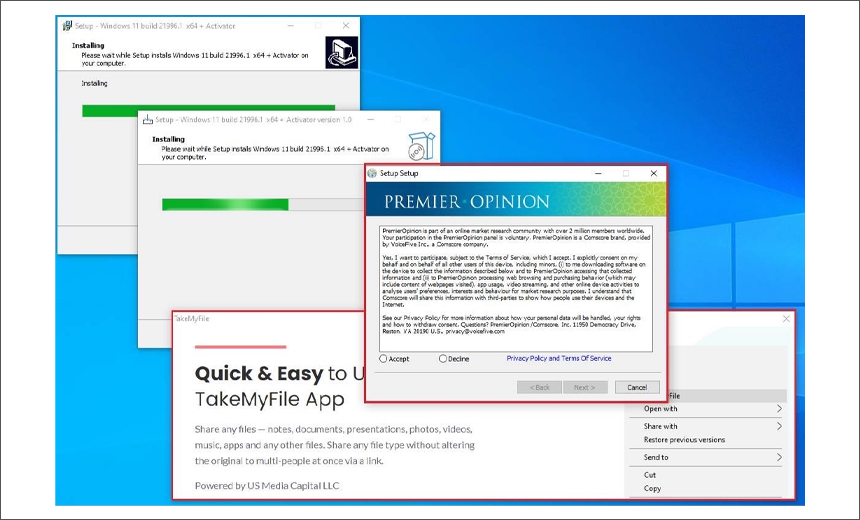Viewport: 860px width, 520px height.
Task: Close the Setup Setup window
Action: [x=653, y=173]
